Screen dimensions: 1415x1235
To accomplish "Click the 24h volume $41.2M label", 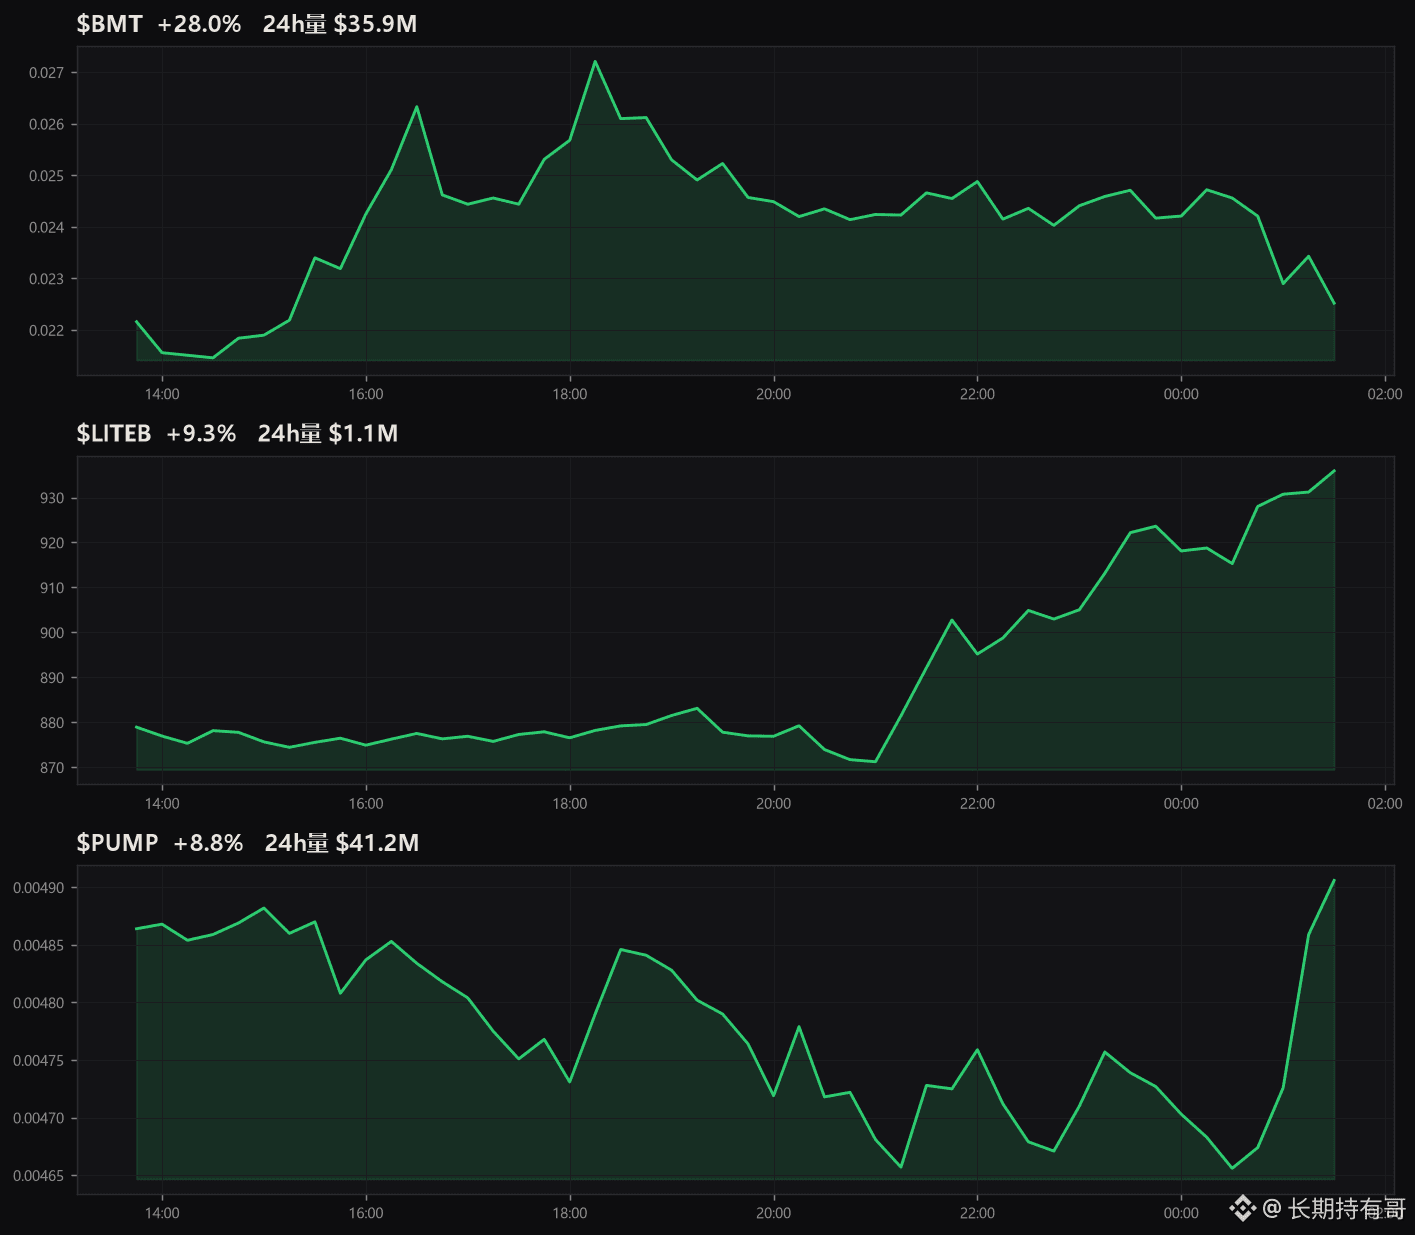I will tap(342, 843).
